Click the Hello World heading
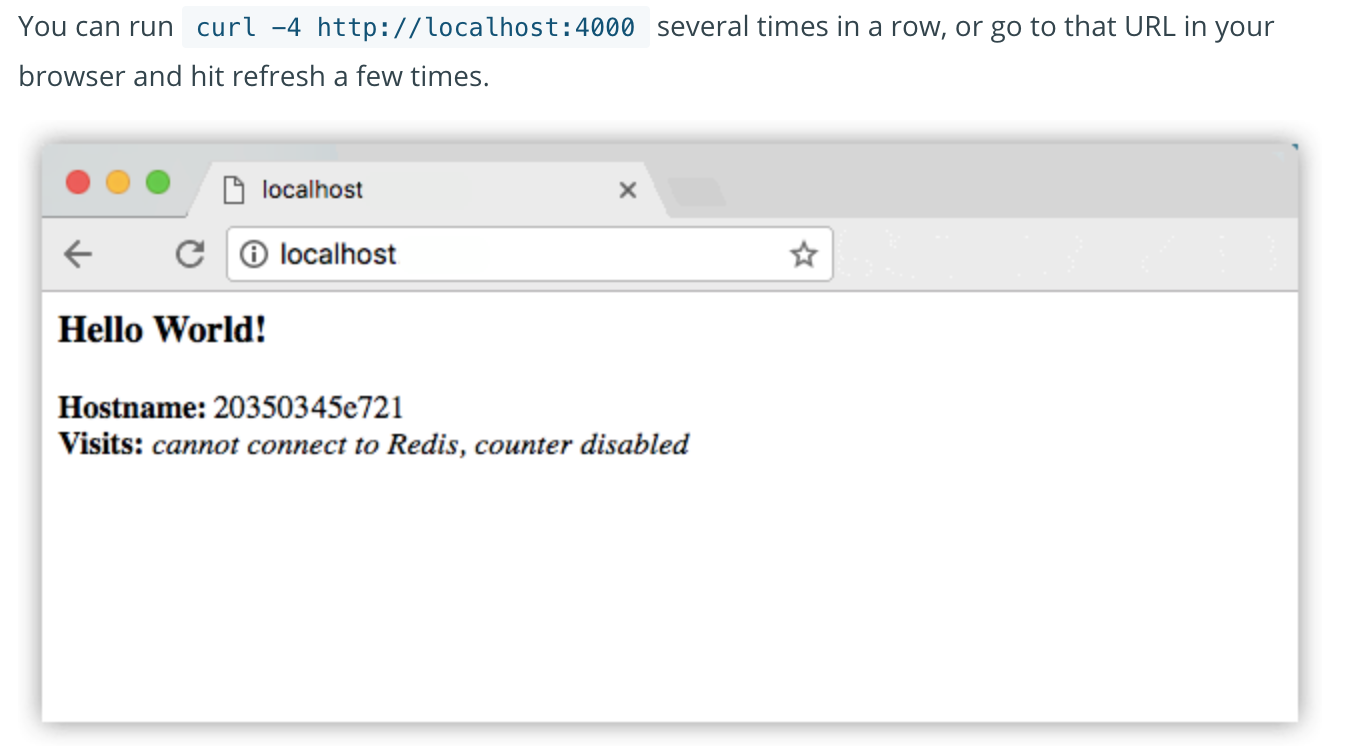Viewport: 1366px width, 752px height. point(162,330)
